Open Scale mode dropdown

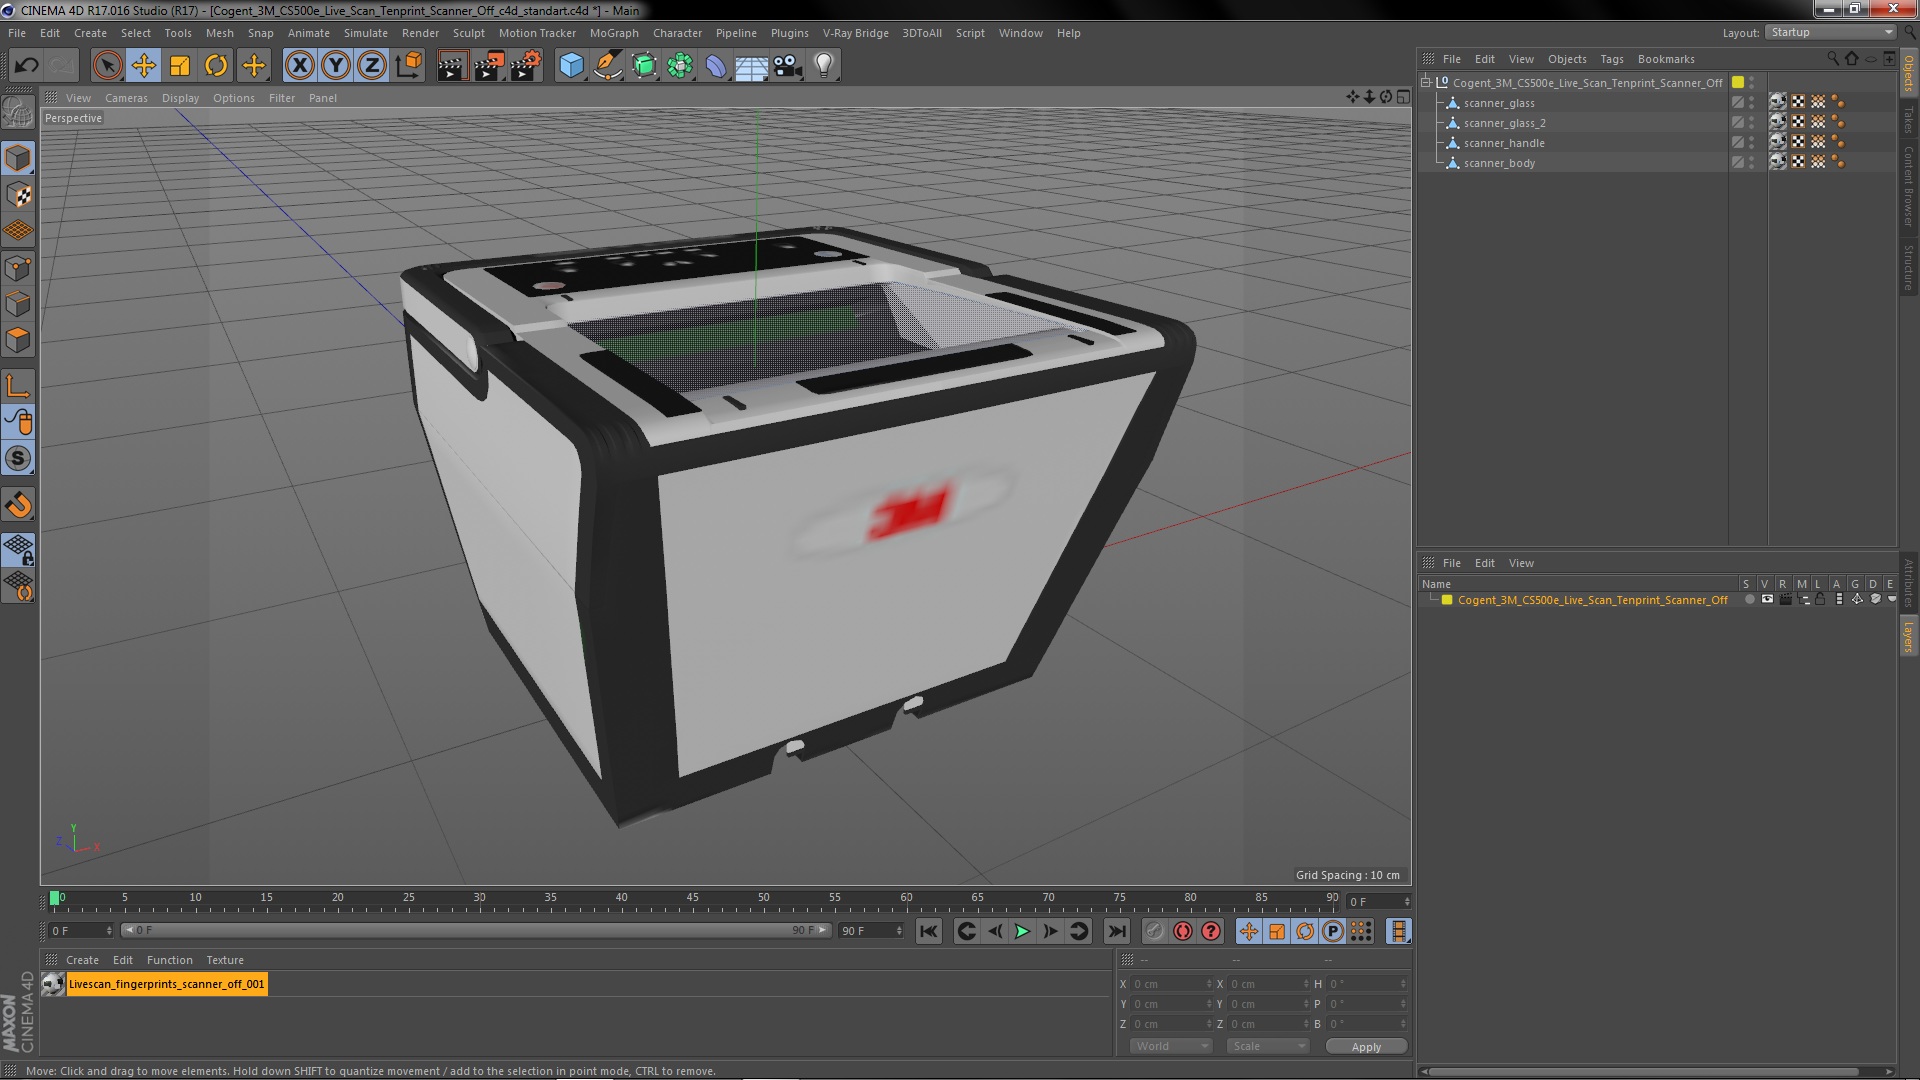(1267, 1046)
